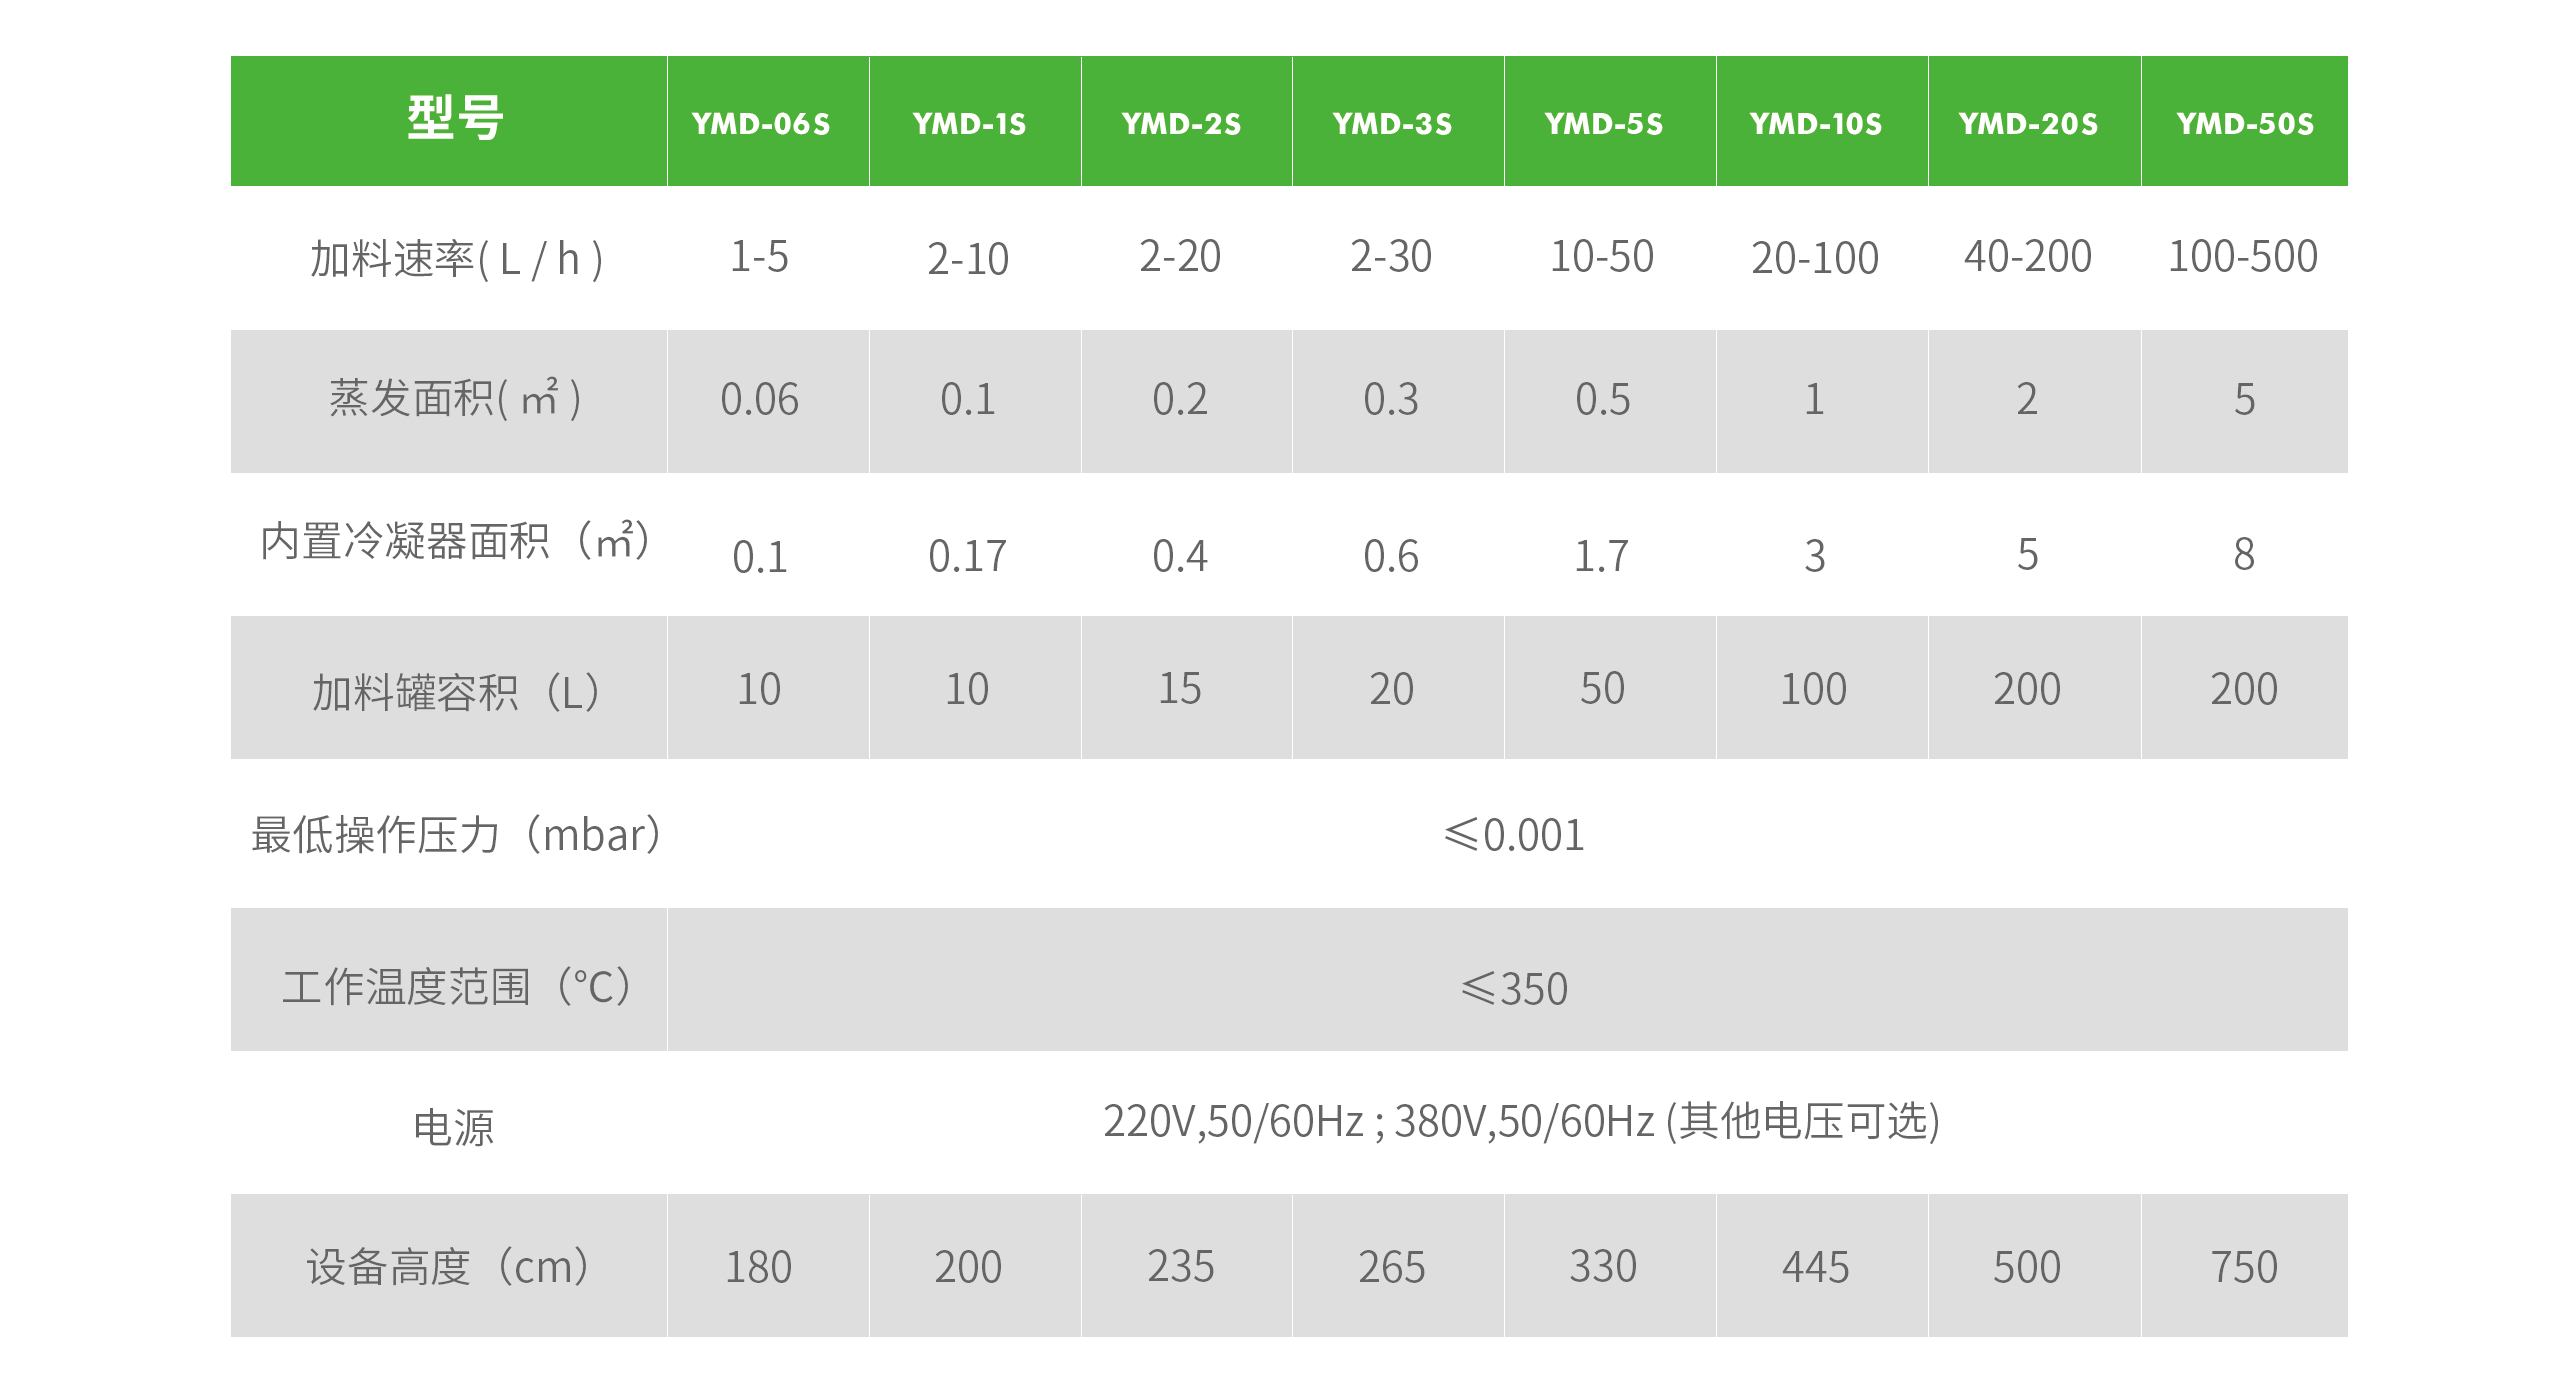This screenshot has width=2560, height=1396.
Task: Click the ≤350 temperature value
Action: tap(1514, 989)
